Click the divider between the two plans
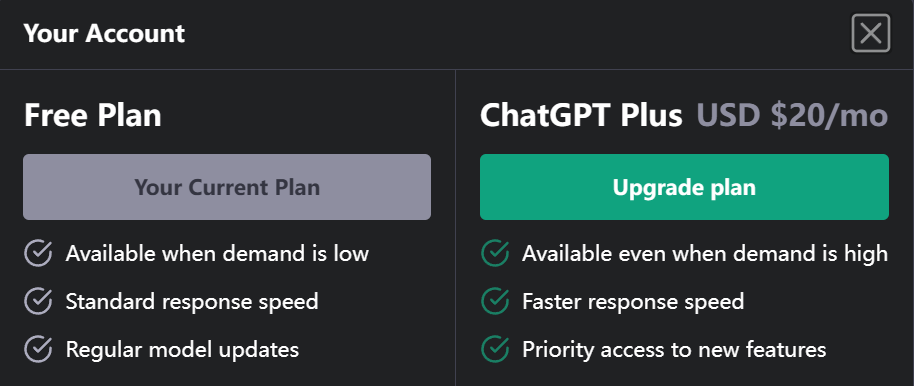The image size is (914, 386). click(x=455, y=228)
